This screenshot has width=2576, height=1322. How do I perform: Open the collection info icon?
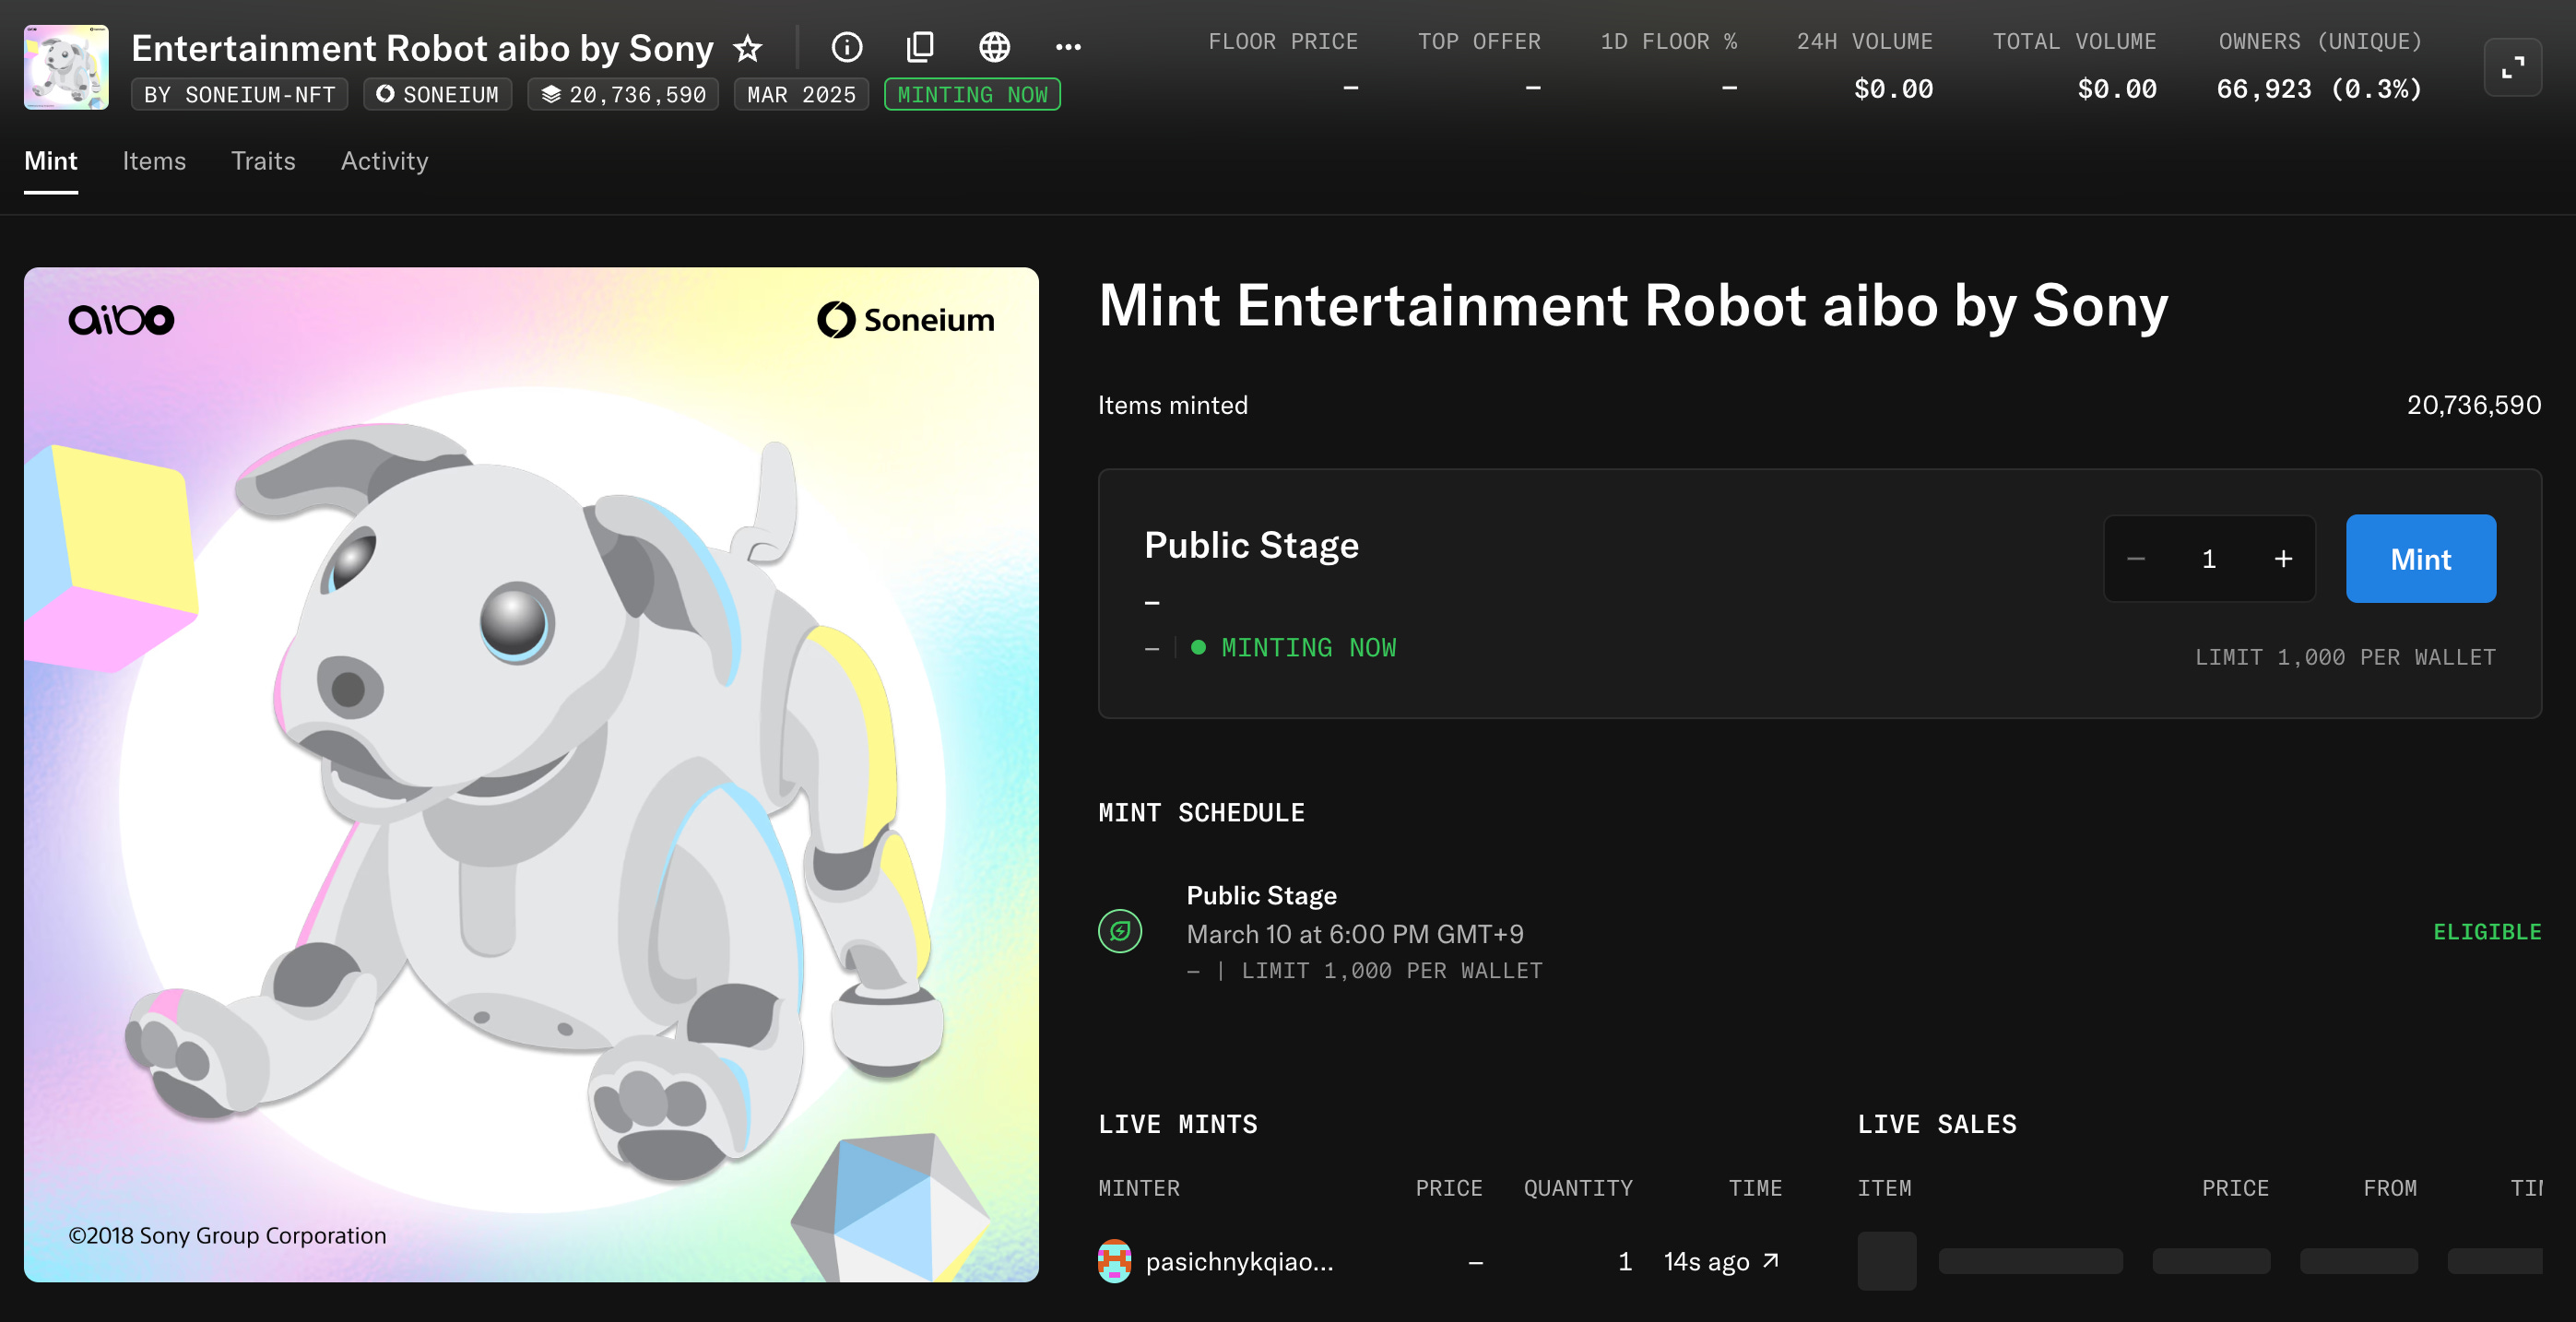pyautogui.click(x=846, y=47)
